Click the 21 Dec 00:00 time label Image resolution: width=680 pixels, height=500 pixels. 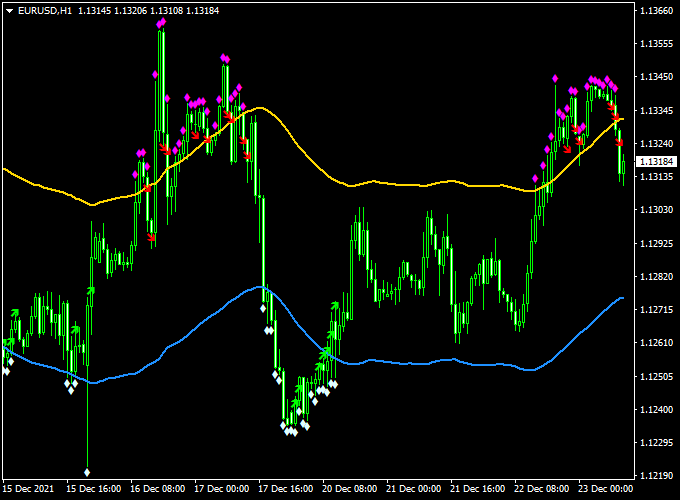click(x=414, y=489)
